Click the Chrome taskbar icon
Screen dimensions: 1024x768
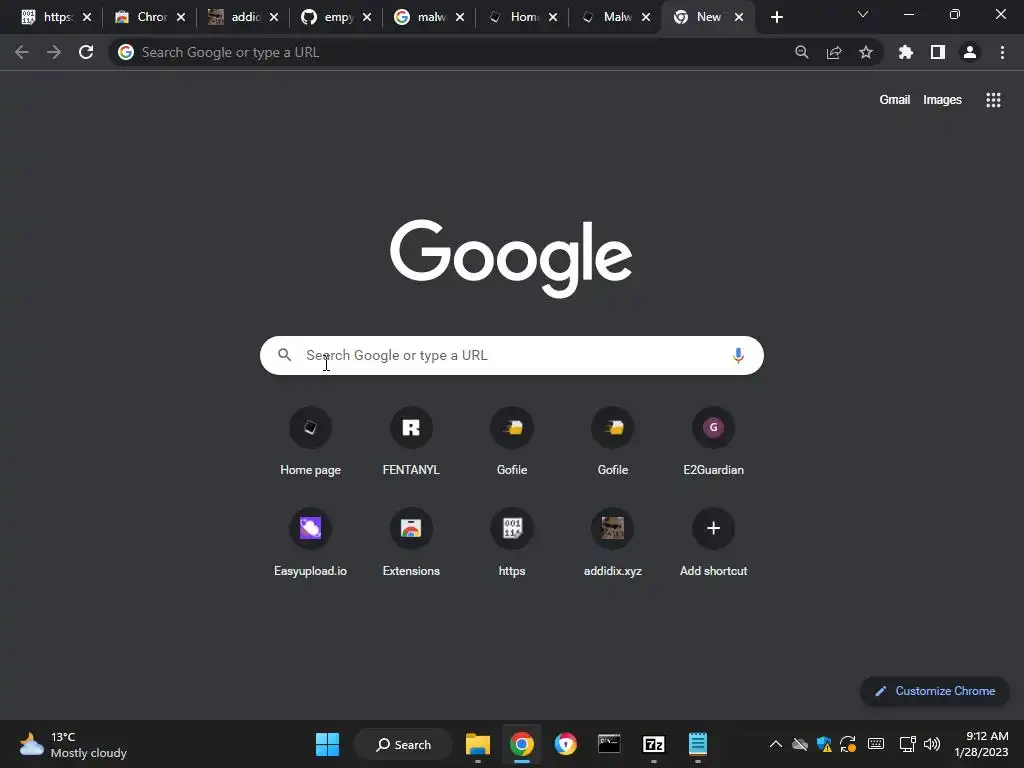click(x=522, y=744)
